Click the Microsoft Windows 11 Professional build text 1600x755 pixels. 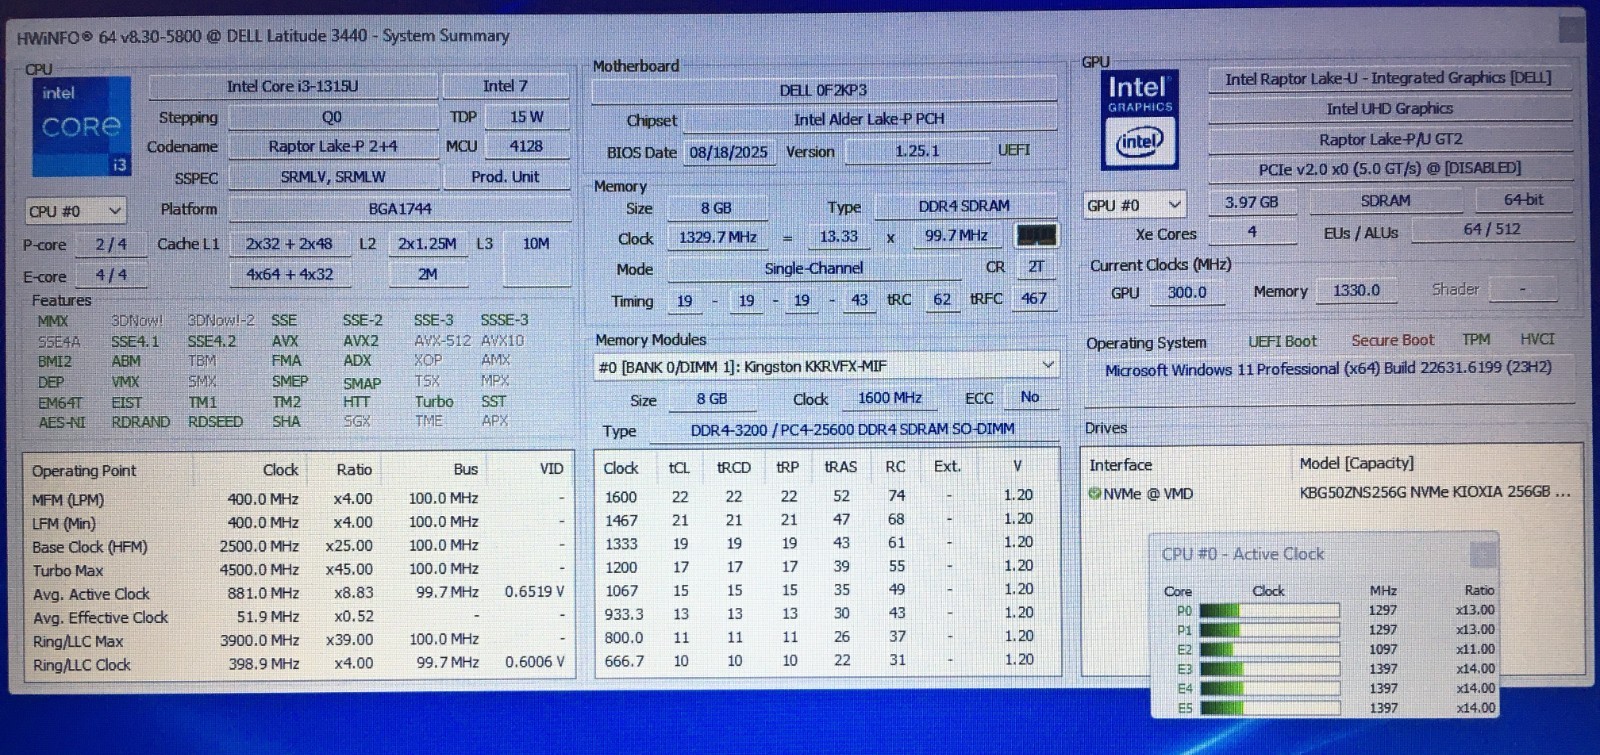(1328, 369)
